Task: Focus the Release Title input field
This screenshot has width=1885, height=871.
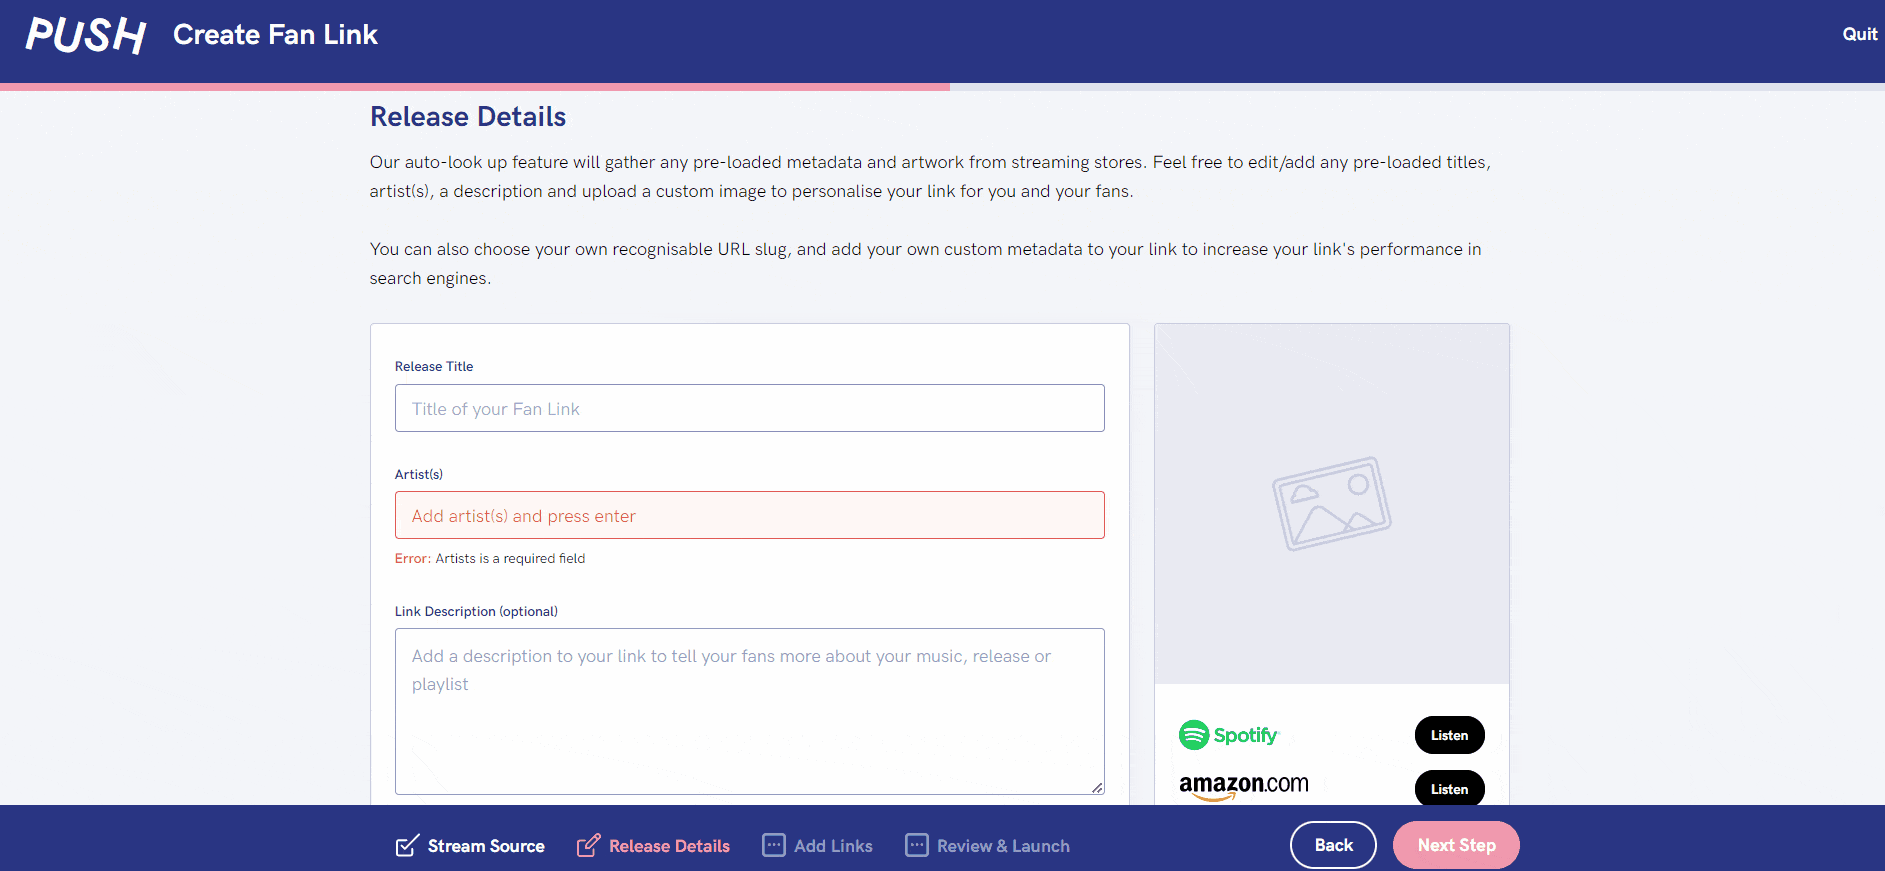Action: pyautogui.click(x=749, y=408)
